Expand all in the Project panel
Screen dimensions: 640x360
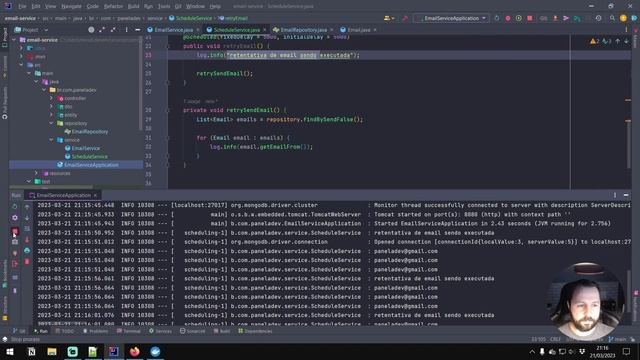coord(102,30)
